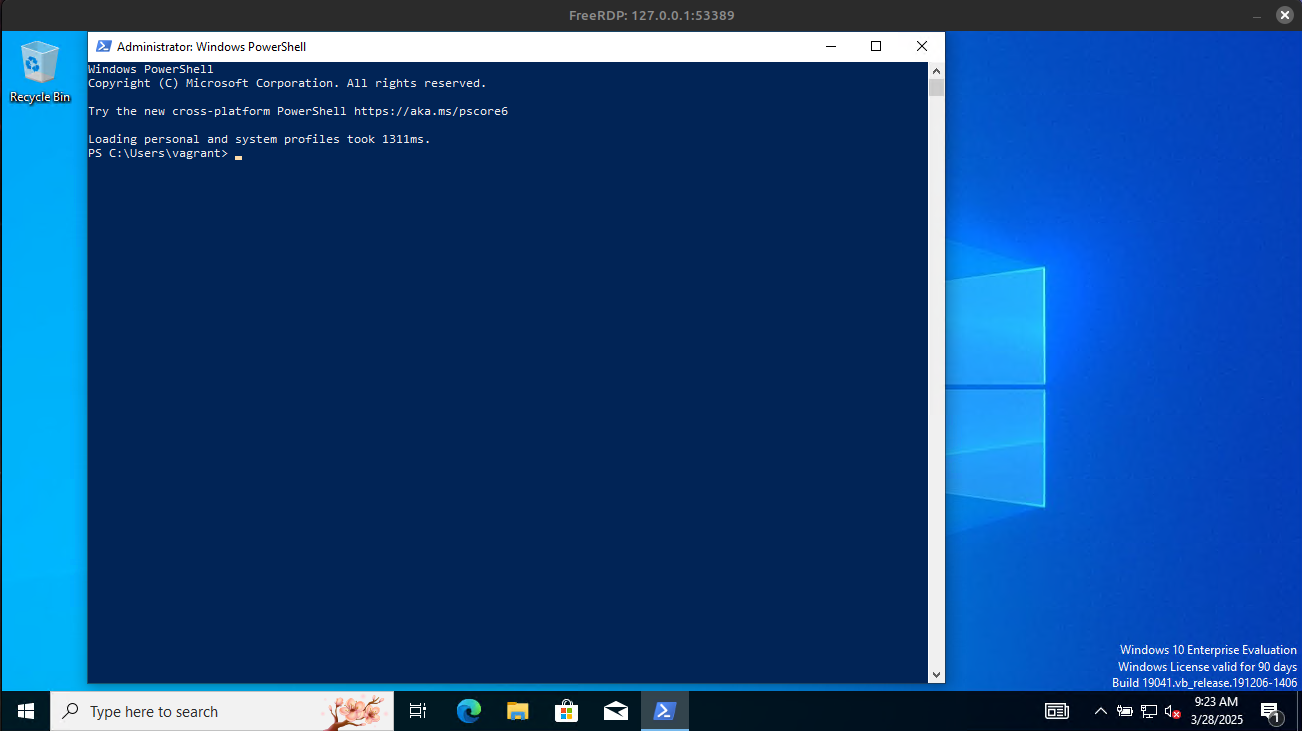Click the battery power tray icon
This screenshot has width=1302, height=731.
[x=1125, y=711]
